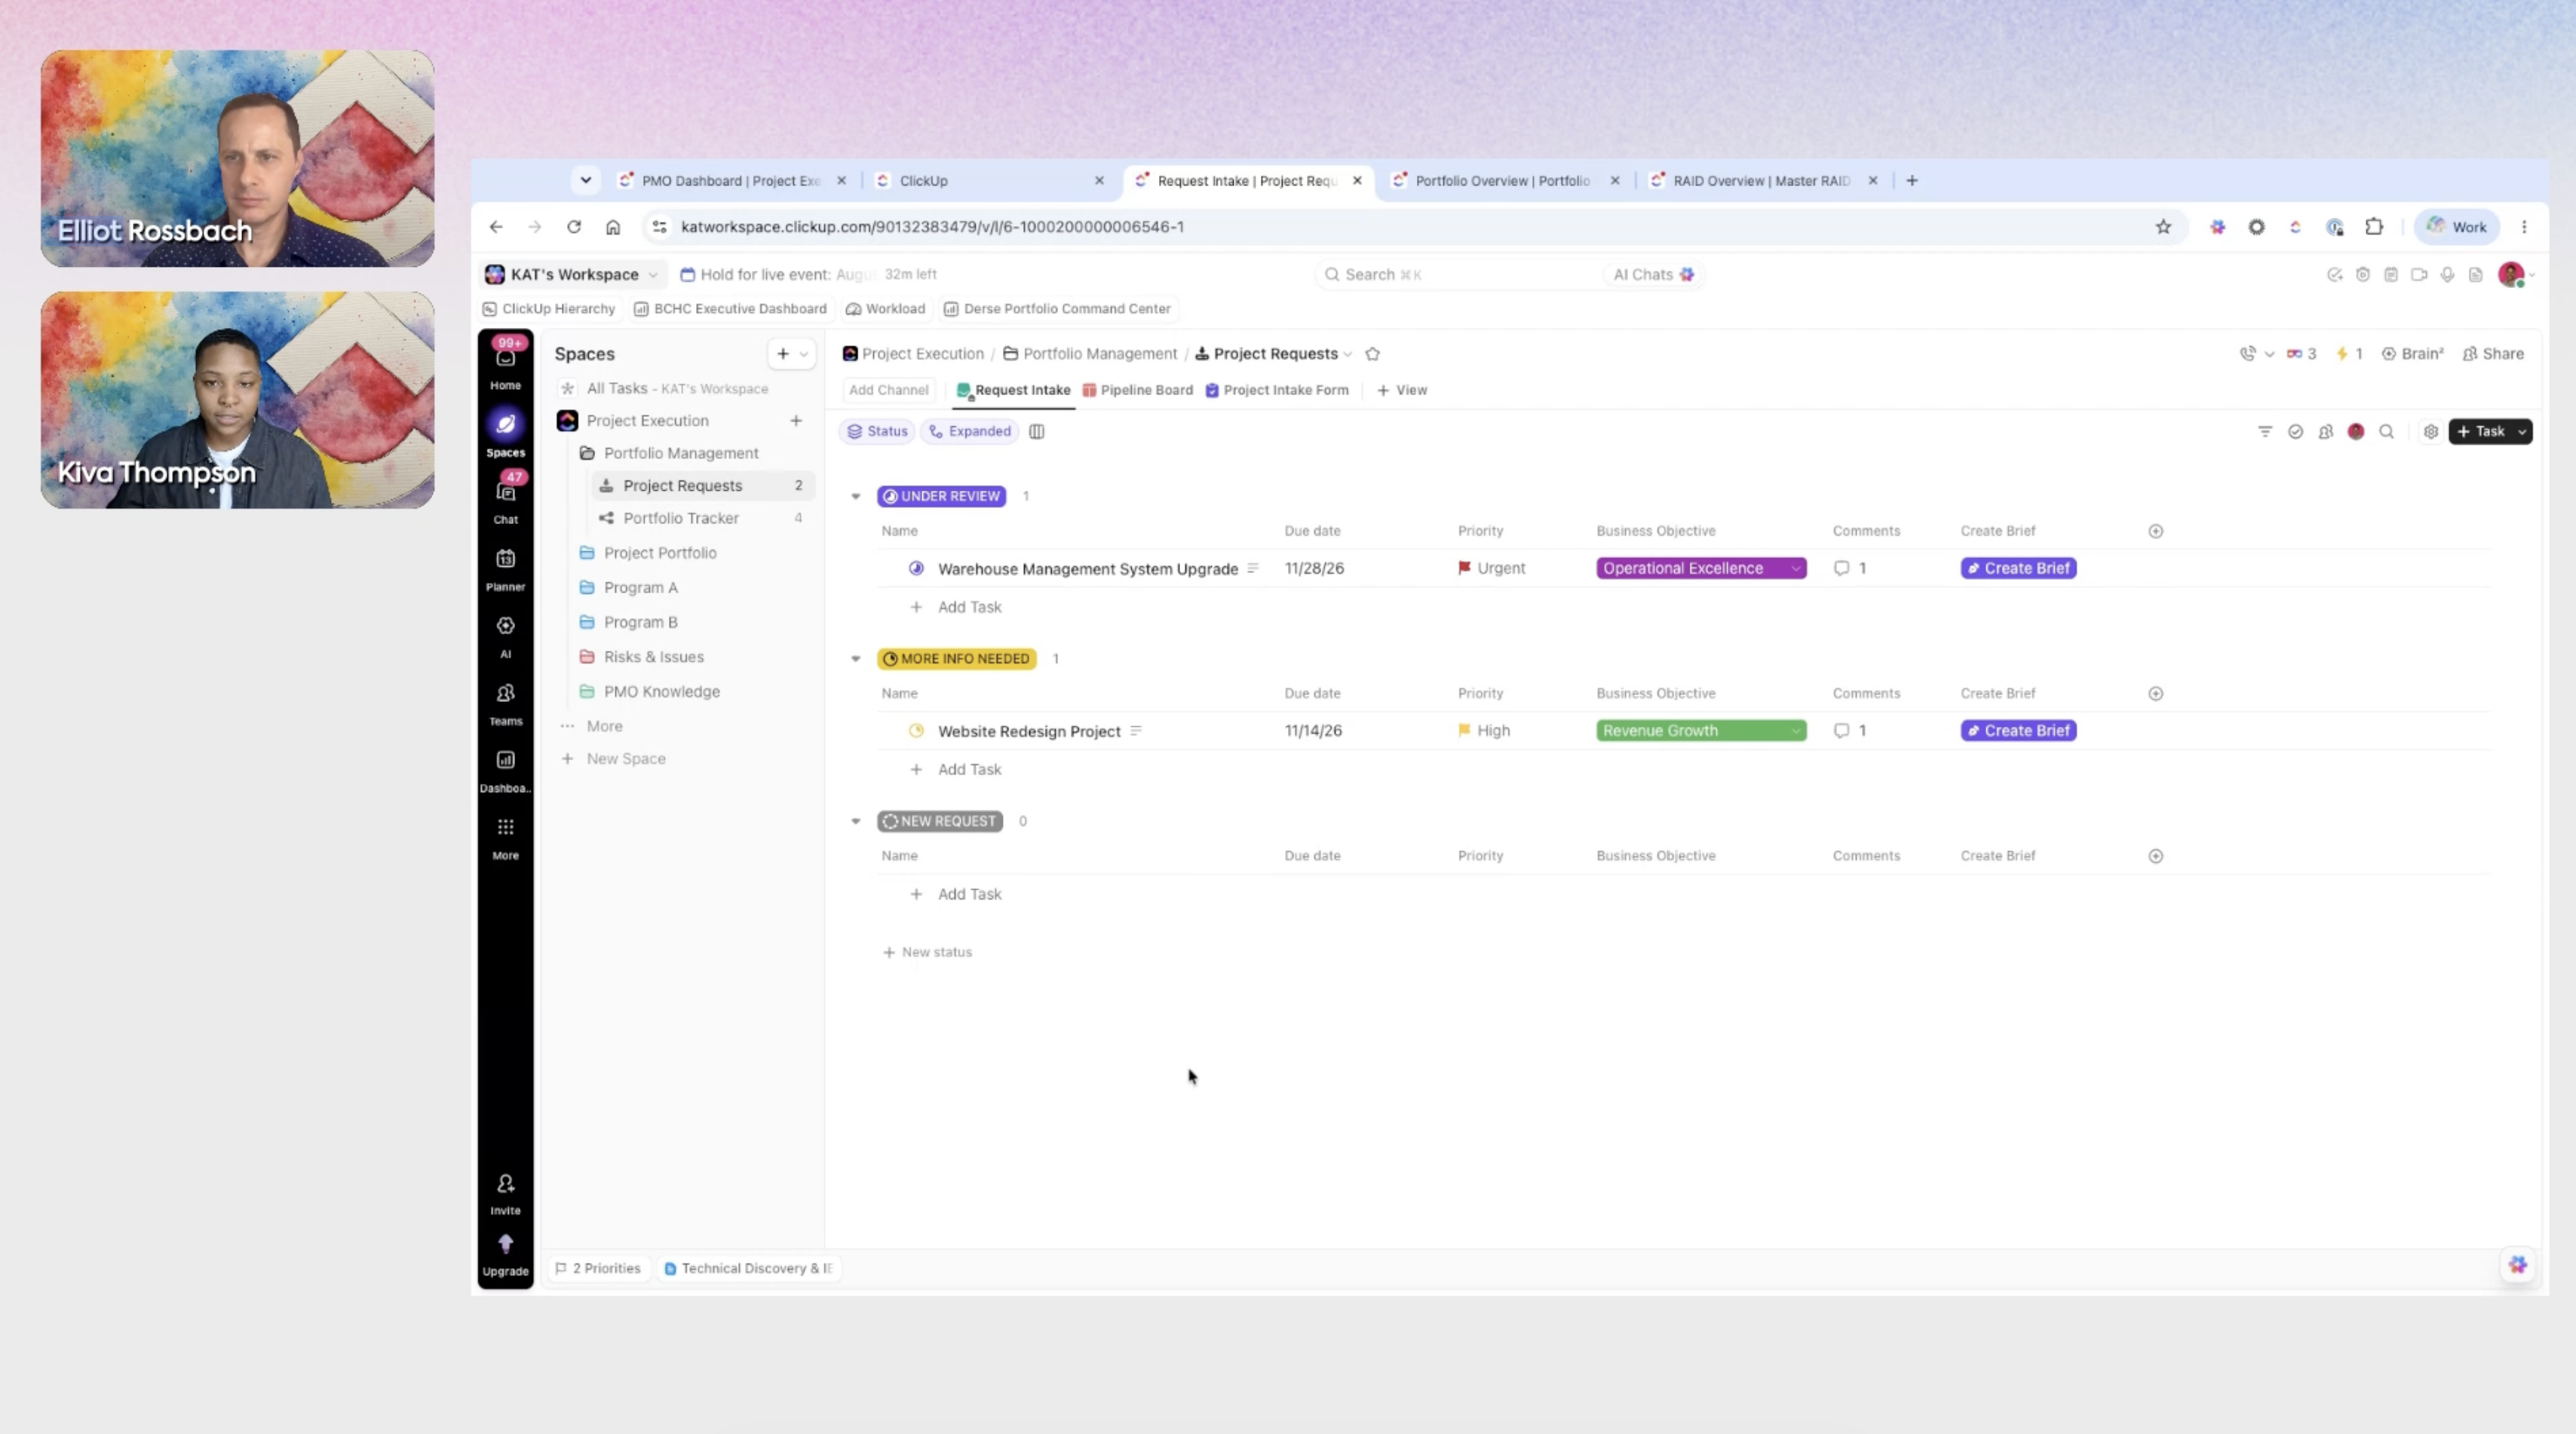Open the Task button dropdown arrow
The width and height of the screenshot is (2576, 1434).
click(2522, 432)
